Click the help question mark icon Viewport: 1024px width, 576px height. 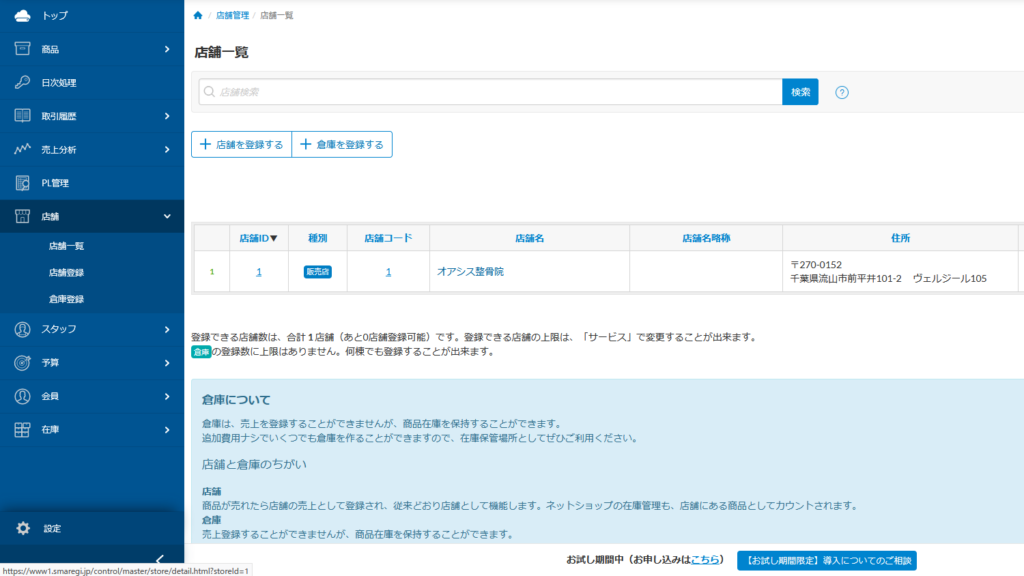[x=842, y=92]
